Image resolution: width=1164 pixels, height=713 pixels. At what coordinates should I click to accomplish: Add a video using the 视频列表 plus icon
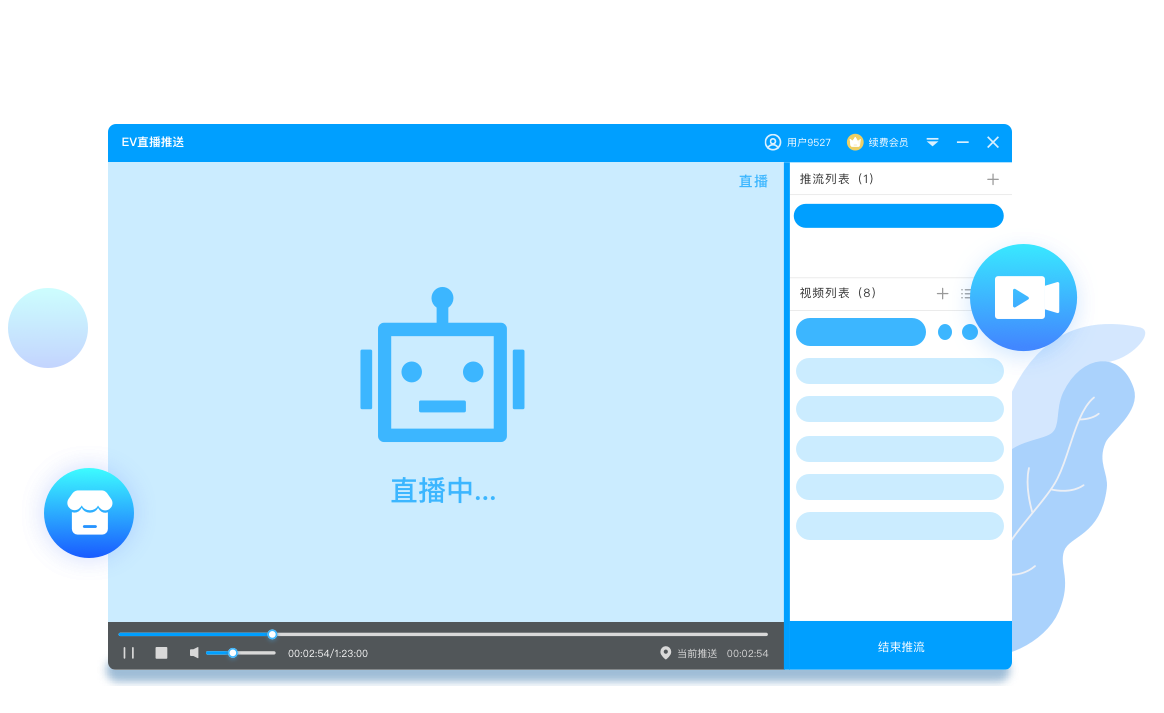942,293
